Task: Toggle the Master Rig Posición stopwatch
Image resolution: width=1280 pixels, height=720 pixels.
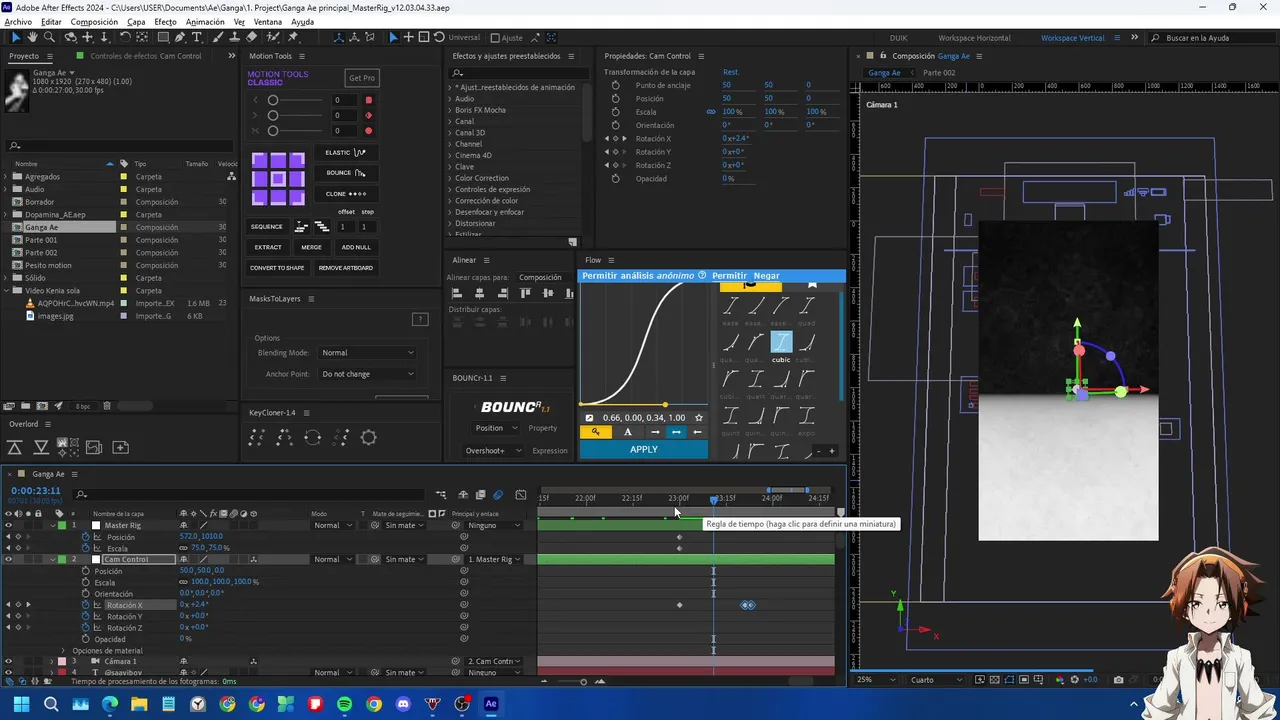Action: (85, 537)
